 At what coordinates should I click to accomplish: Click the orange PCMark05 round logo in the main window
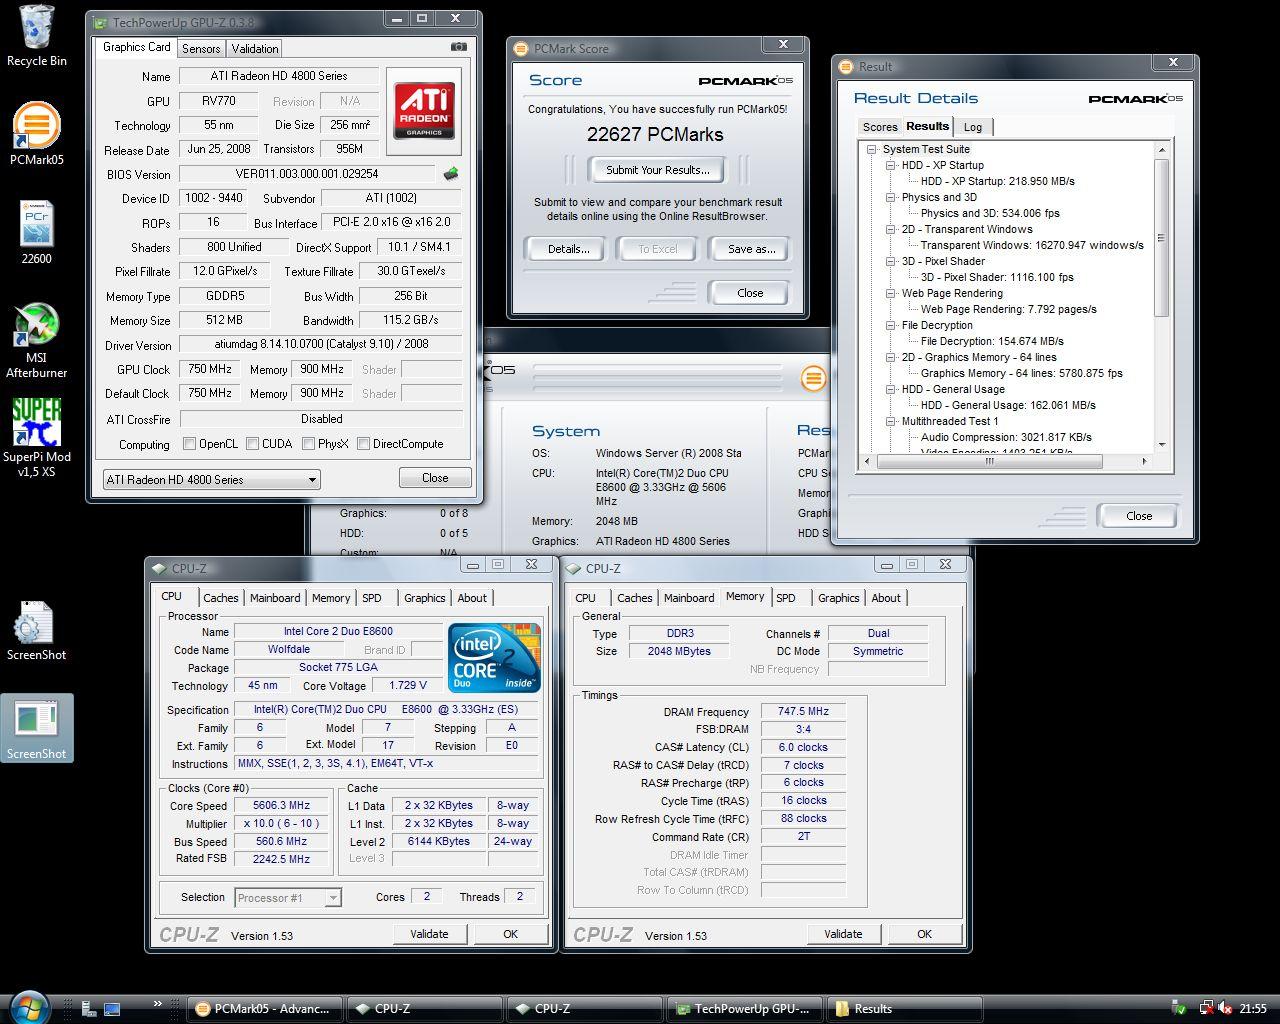pos(813,378)
